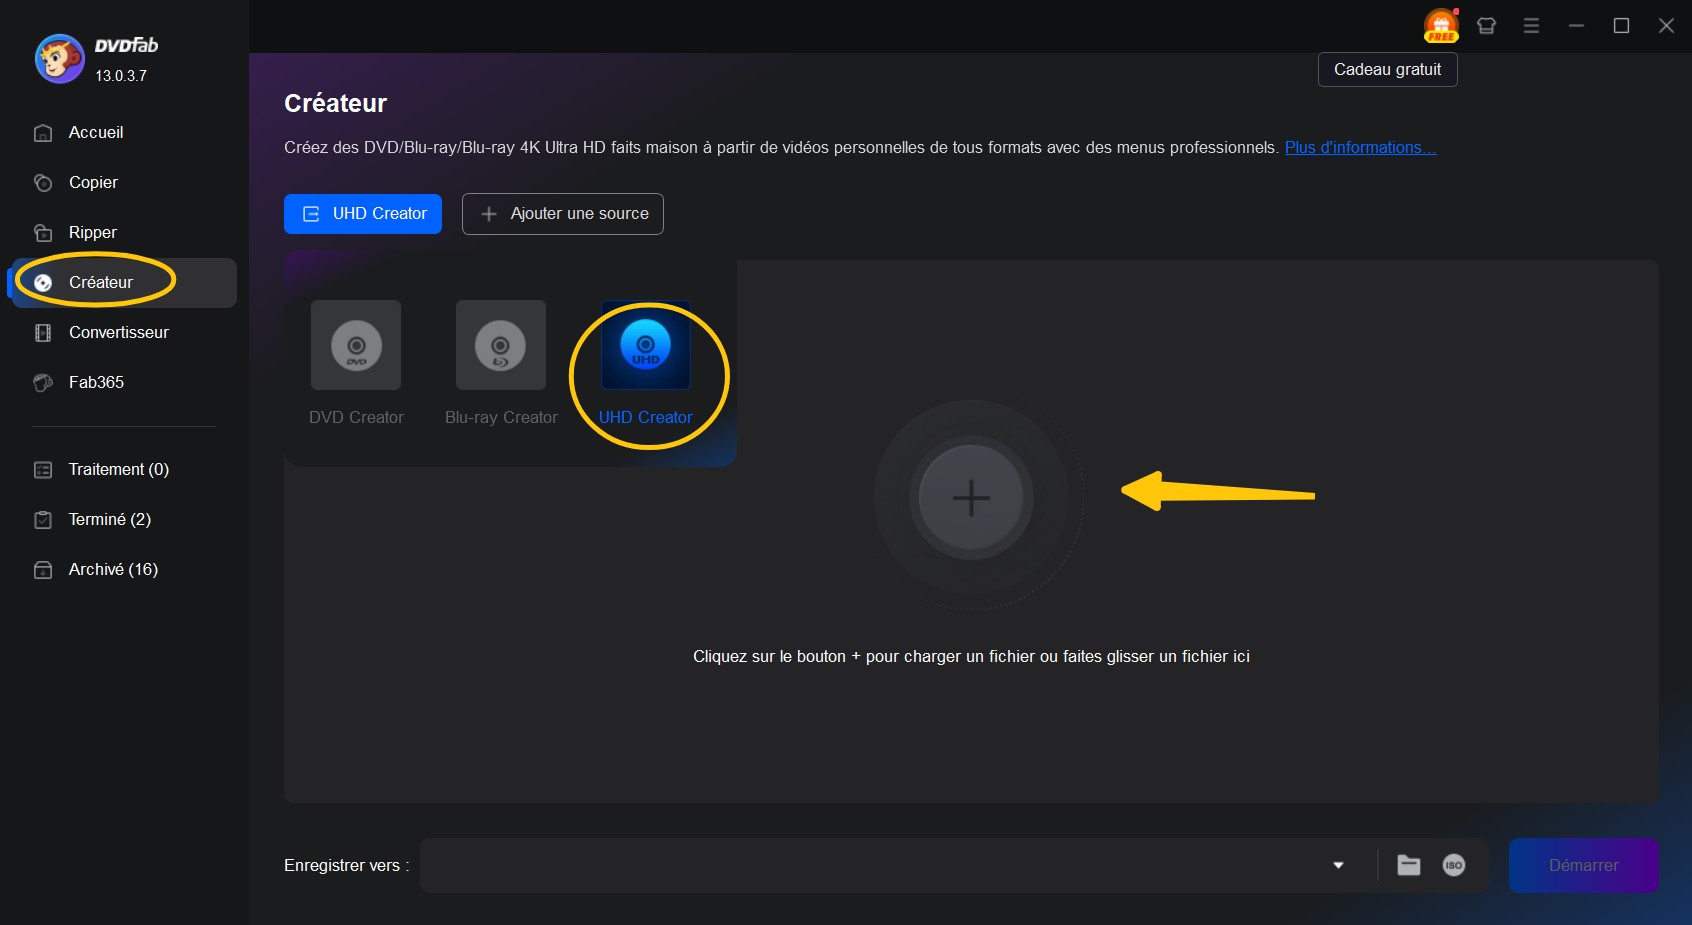Open the Plus d'informations link
The image size is (1692, 925).
pos(1360,147)
